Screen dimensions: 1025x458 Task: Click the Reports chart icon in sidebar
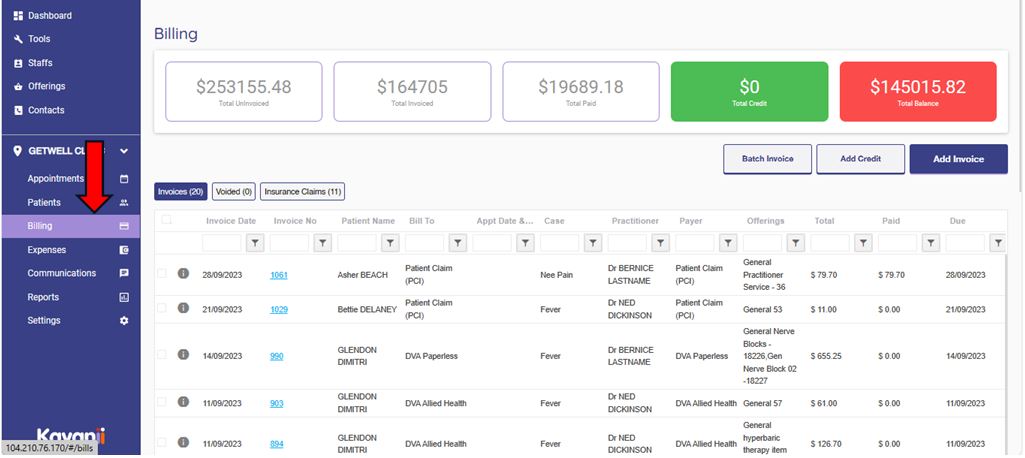click(124, 297)
